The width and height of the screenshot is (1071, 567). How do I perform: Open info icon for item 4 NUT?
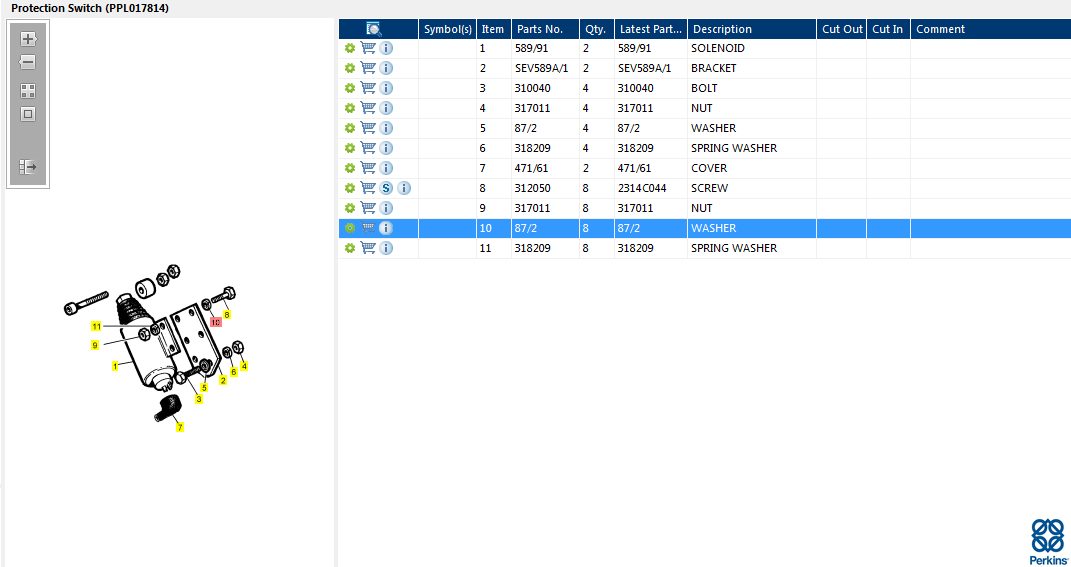point(386,108)
